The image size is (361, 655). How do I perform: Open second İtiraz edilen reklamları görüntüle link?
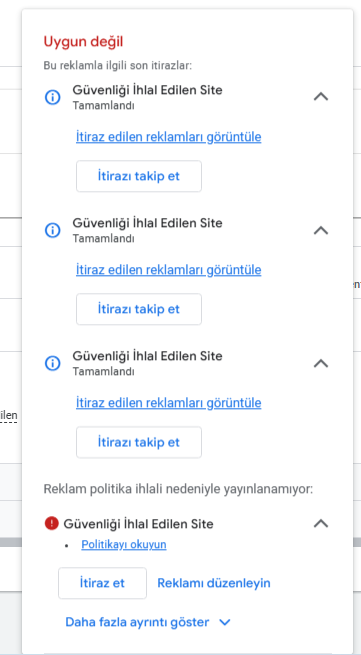[168, 270]
